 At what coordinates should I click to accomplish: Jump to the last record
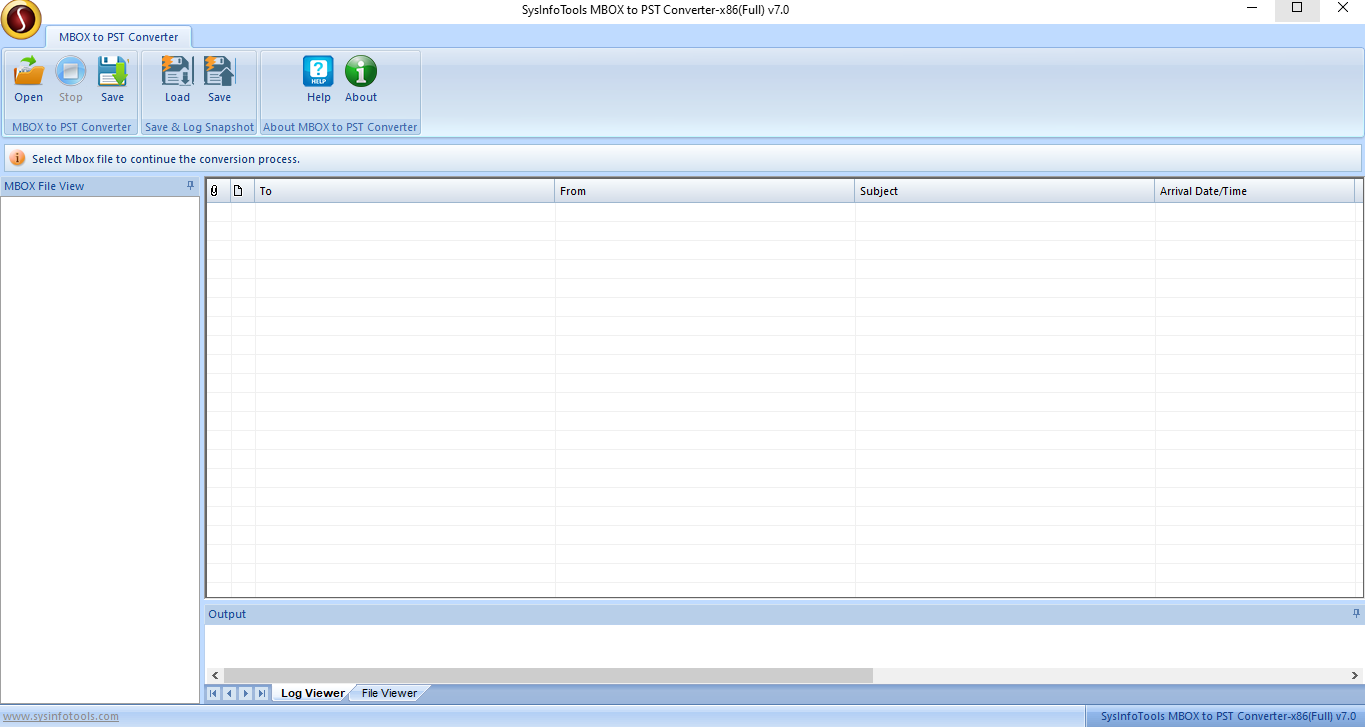tap(261, 693)
